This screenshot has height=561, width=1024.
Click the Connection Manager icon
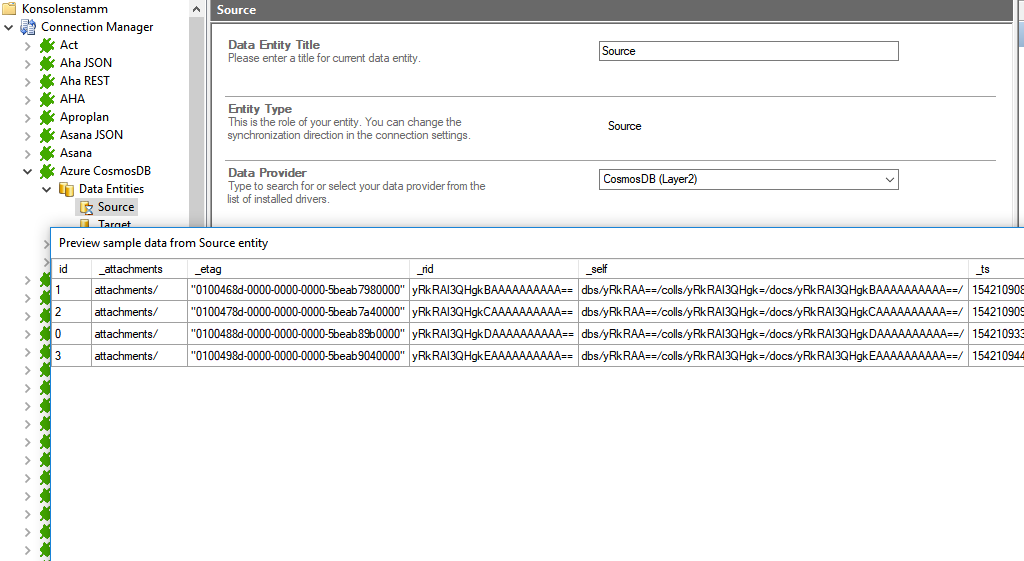click(28, 27)
